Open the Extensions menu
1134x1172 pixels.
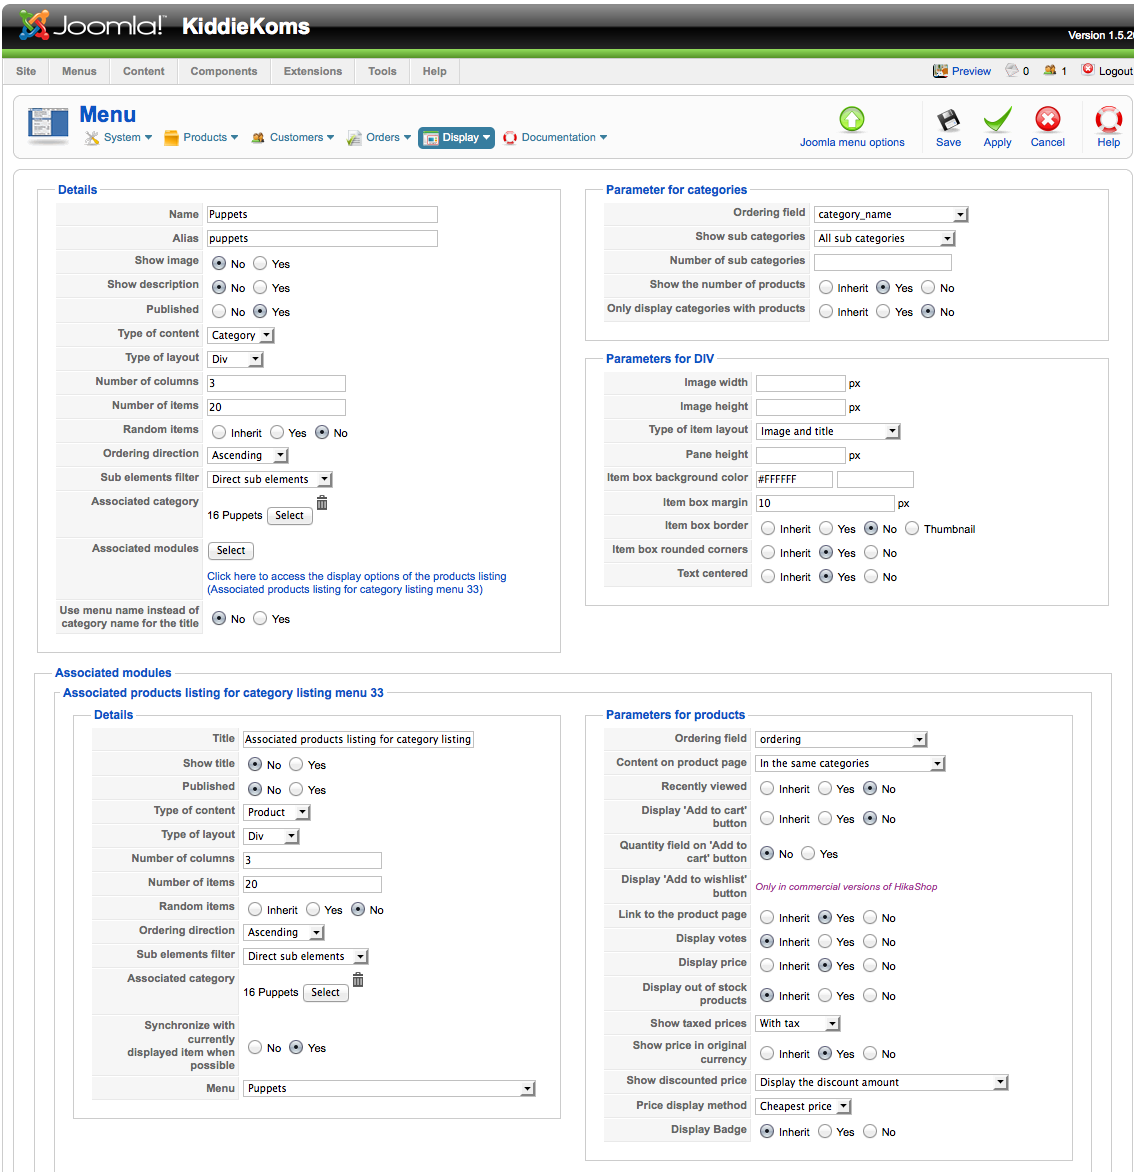(x=312, y=71)
